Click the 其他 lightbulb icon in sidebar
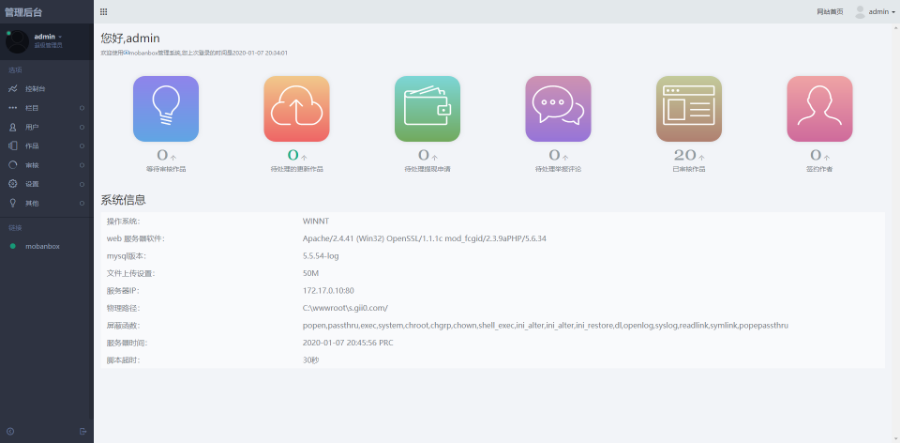This screenshot has width=900, height=443. [x=13, y=203]
